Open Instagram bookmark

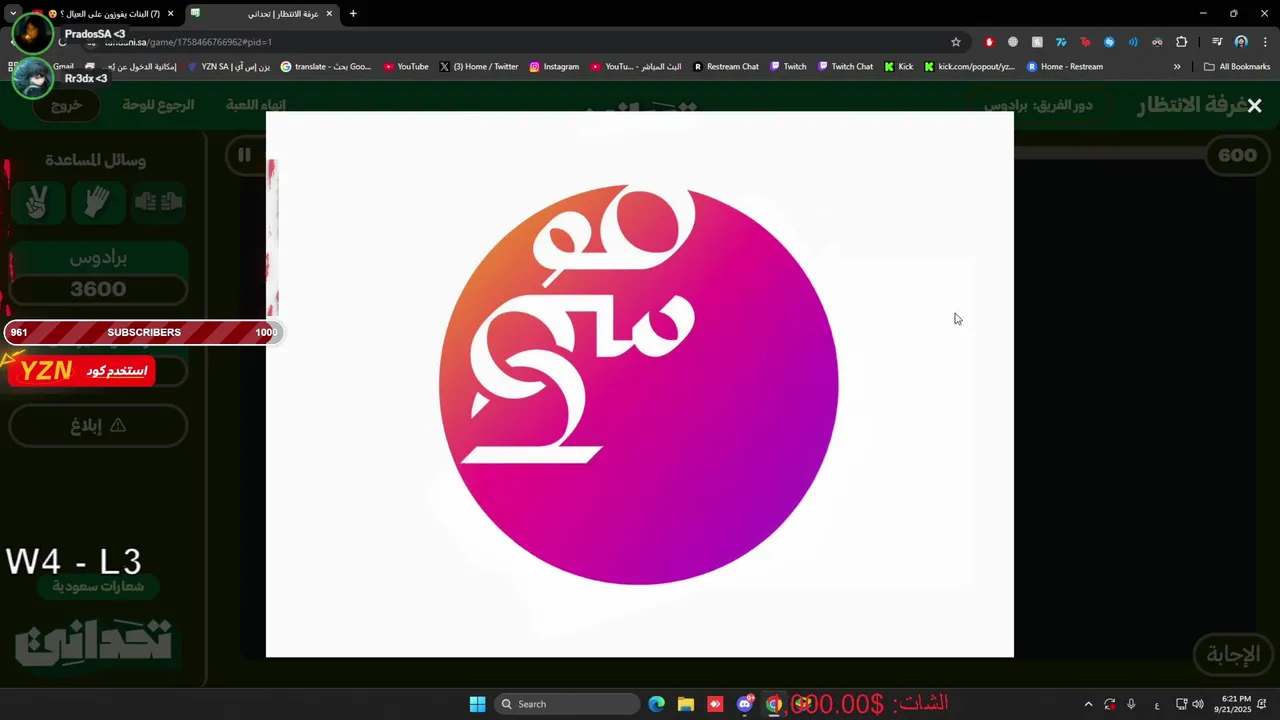554,67
